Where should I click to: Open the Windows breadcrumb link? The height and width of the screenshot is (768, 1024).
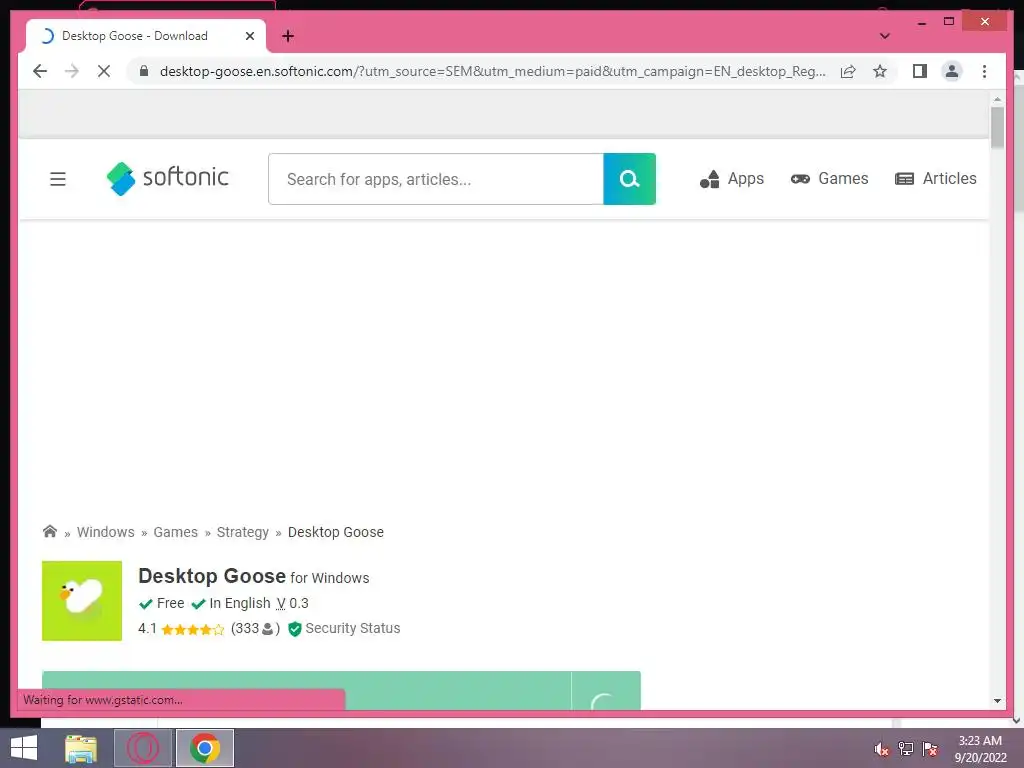pyautogui.click(x=105, y=532)
